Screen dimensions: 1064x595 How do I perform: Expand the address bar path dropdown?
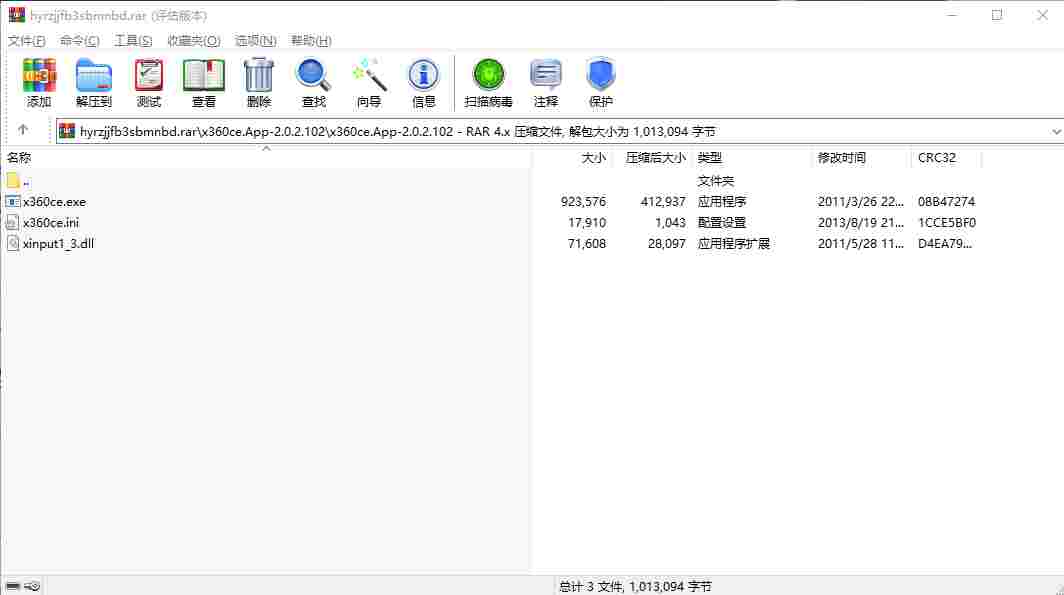[x=1056, y=132]
